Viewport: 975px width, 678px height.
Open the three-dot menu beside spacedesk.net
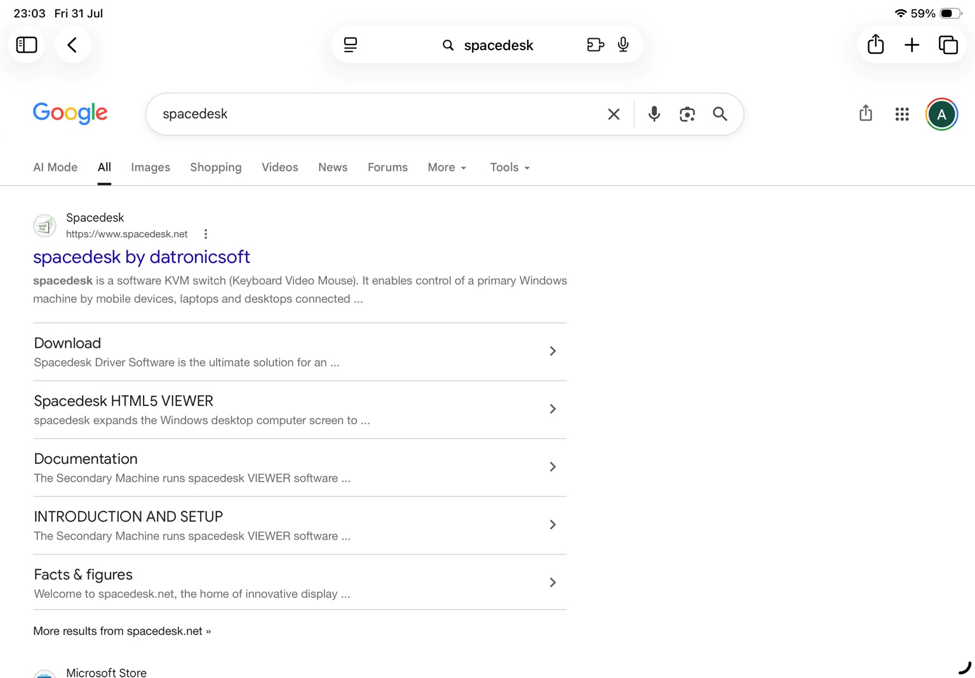[206, 234]
